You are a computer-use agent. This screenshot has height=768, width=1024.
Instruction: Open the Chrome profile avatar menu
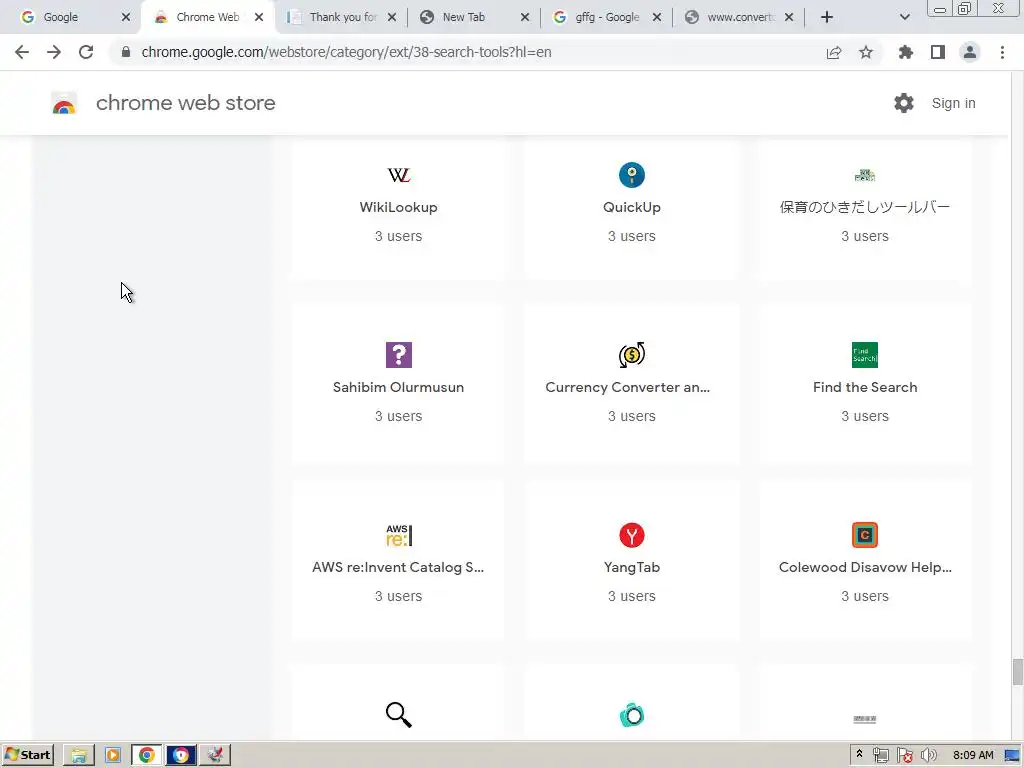pos(970,52)
